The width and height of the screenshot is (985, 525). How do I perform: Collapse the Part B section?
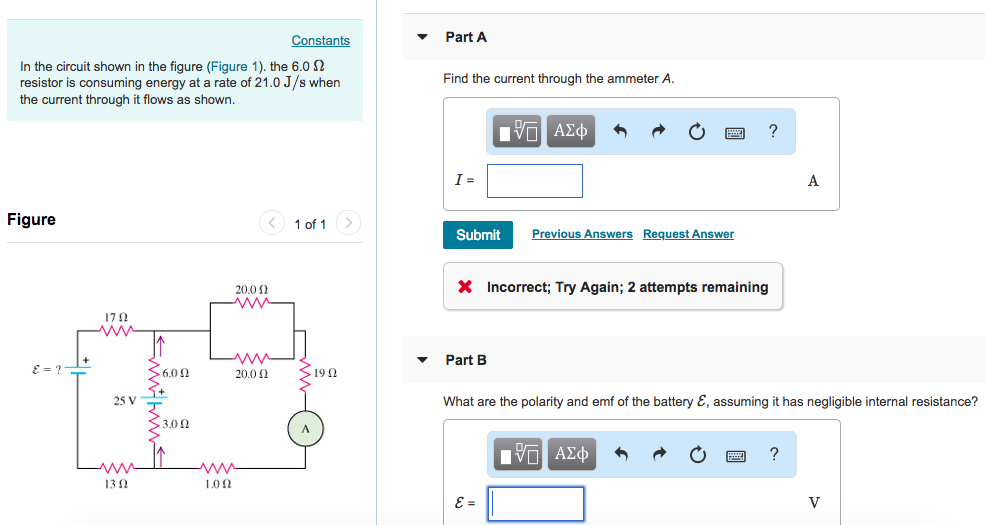coord(422,360)
